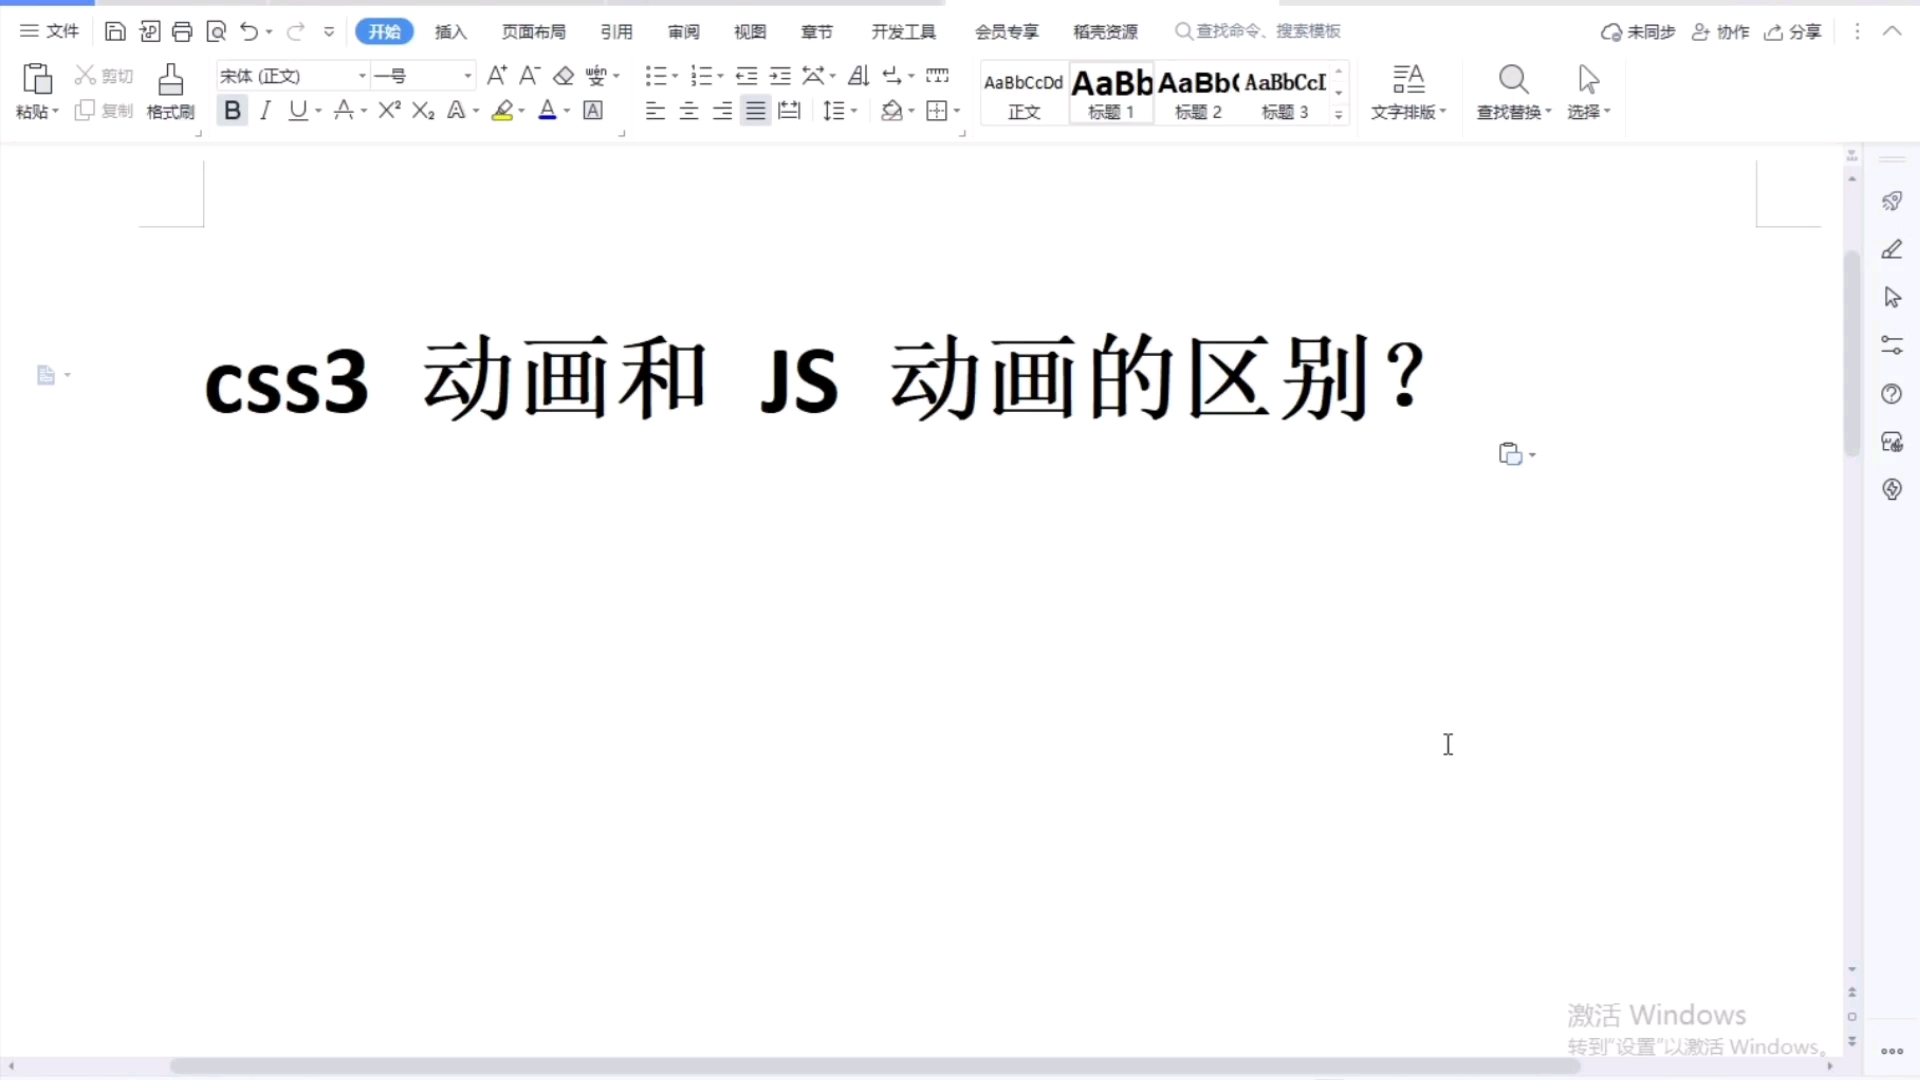Select the cursor tool in right sidebar

point(1892,297)
